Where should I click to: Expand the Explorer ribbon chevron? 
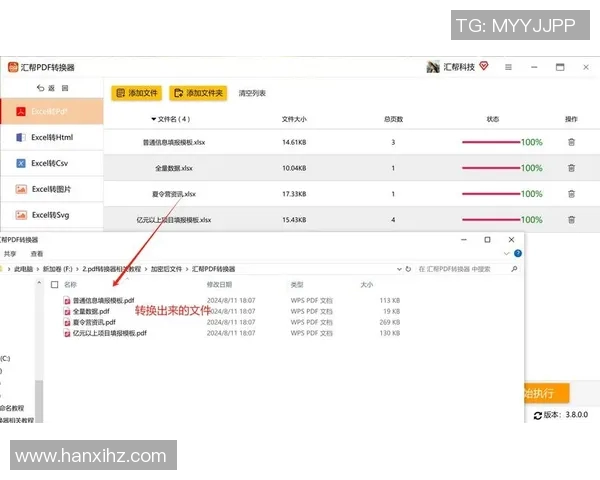pyautogui.click(x=506, y=253)
